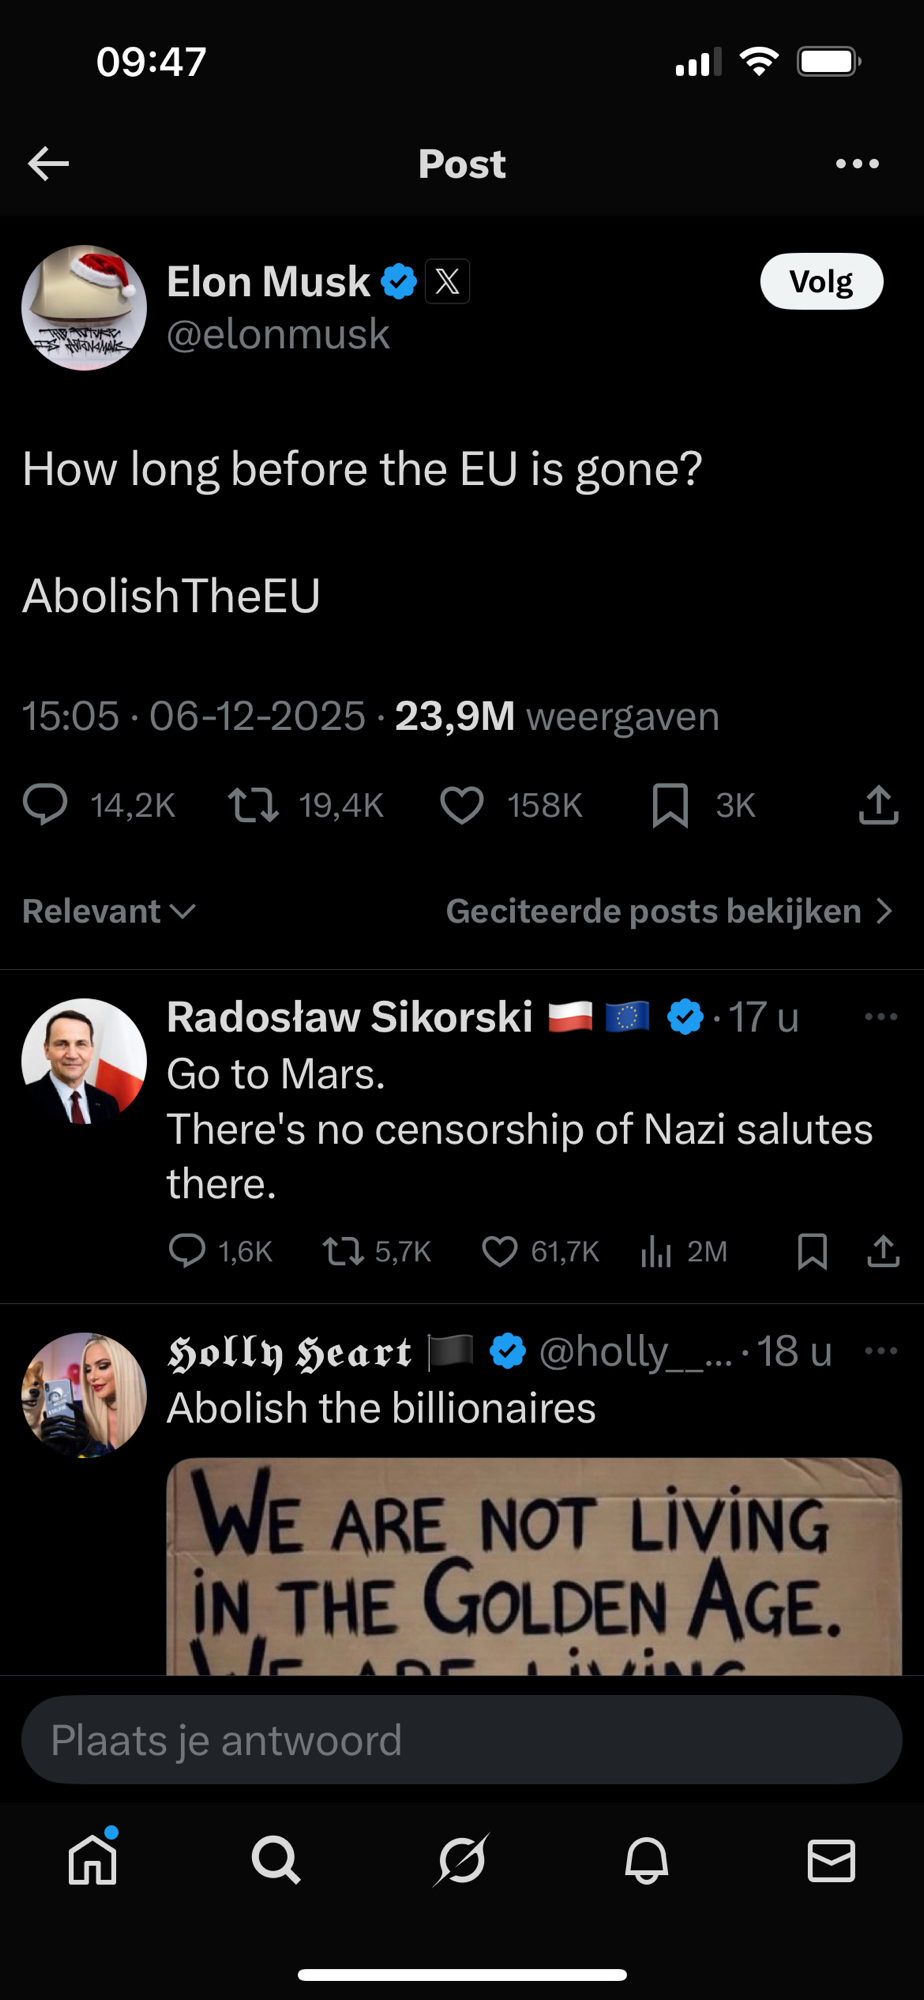Bookmark the main post with 3K bookmarks
The height and width of the screenshot is (2000, 924).
pyautogui.click(x=670, y=805)
